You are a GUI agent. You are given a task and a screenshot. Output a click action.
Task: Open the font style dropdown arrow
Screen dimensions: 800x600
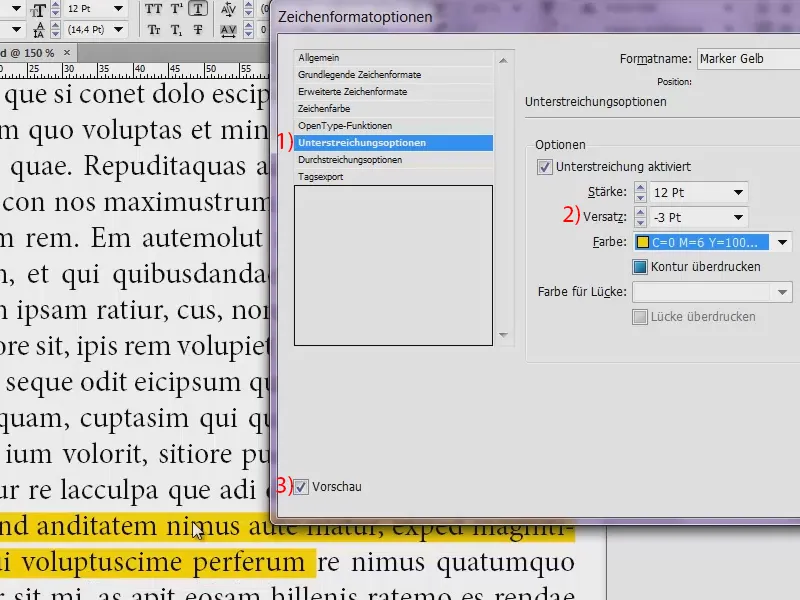16,30
